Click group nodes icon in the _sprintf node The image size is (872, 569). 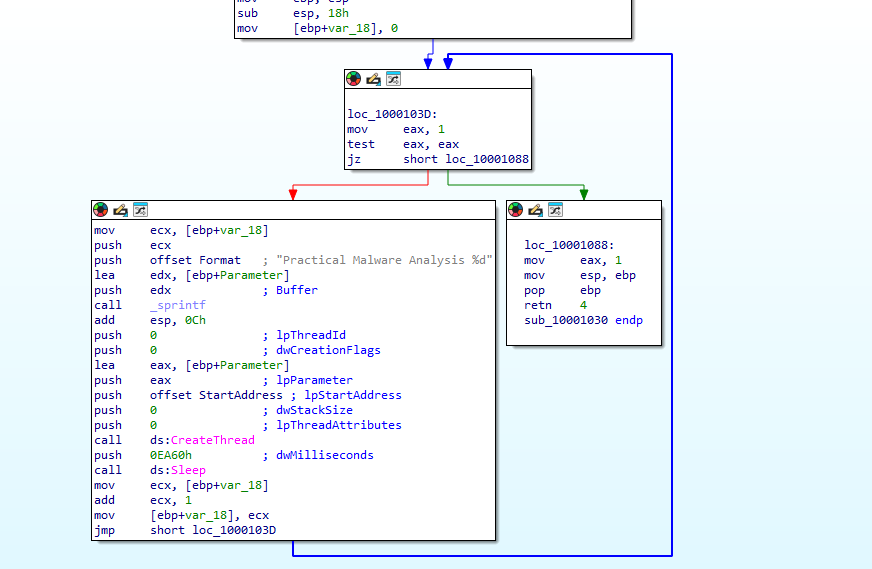click(x=141, y=210)
